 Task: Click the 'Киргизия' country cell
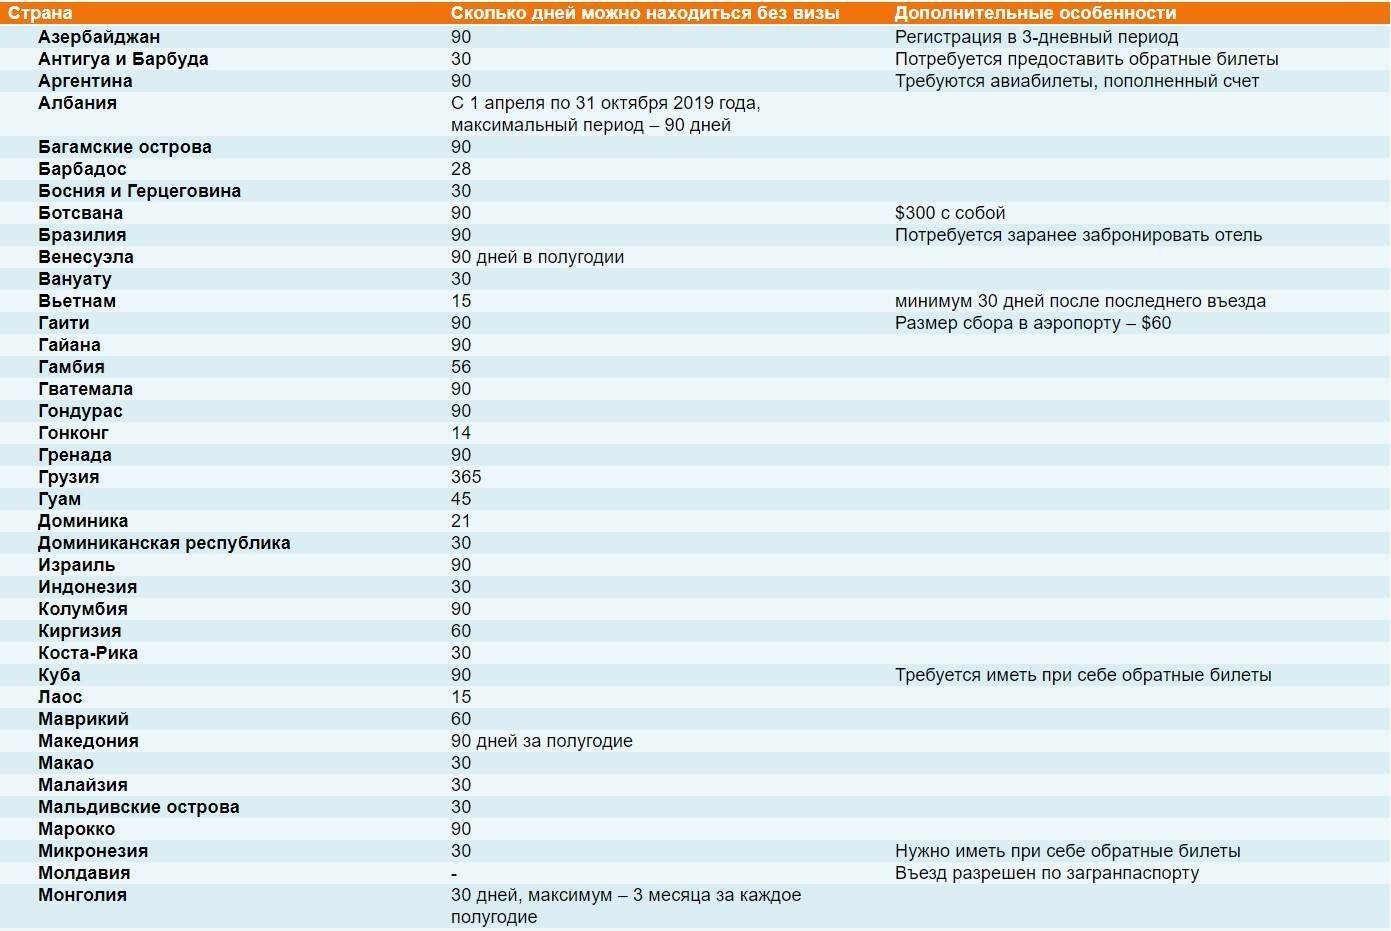point(80,631)
